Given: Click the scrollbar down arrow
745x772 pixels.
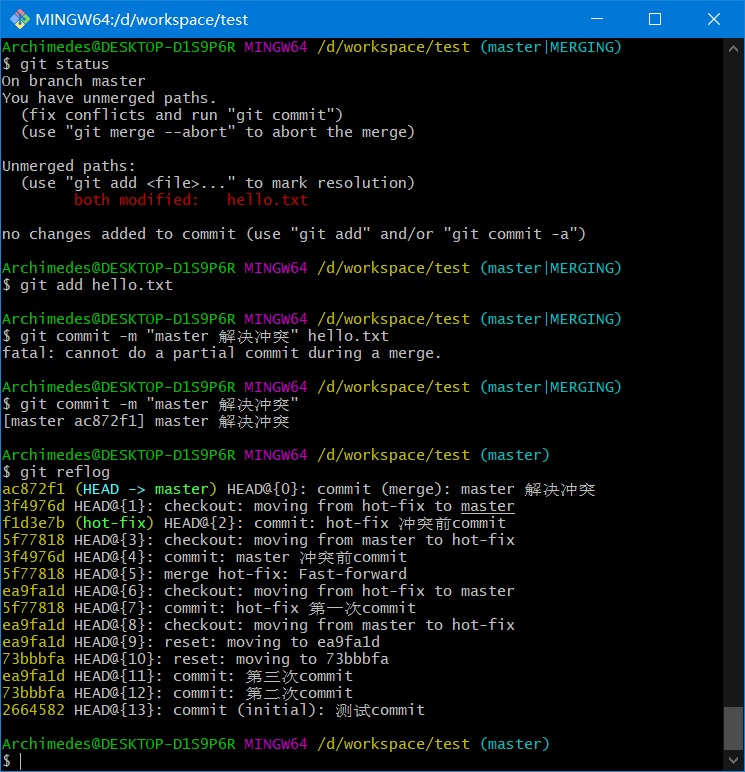Looking at the screenshot, I should point(733,761).
